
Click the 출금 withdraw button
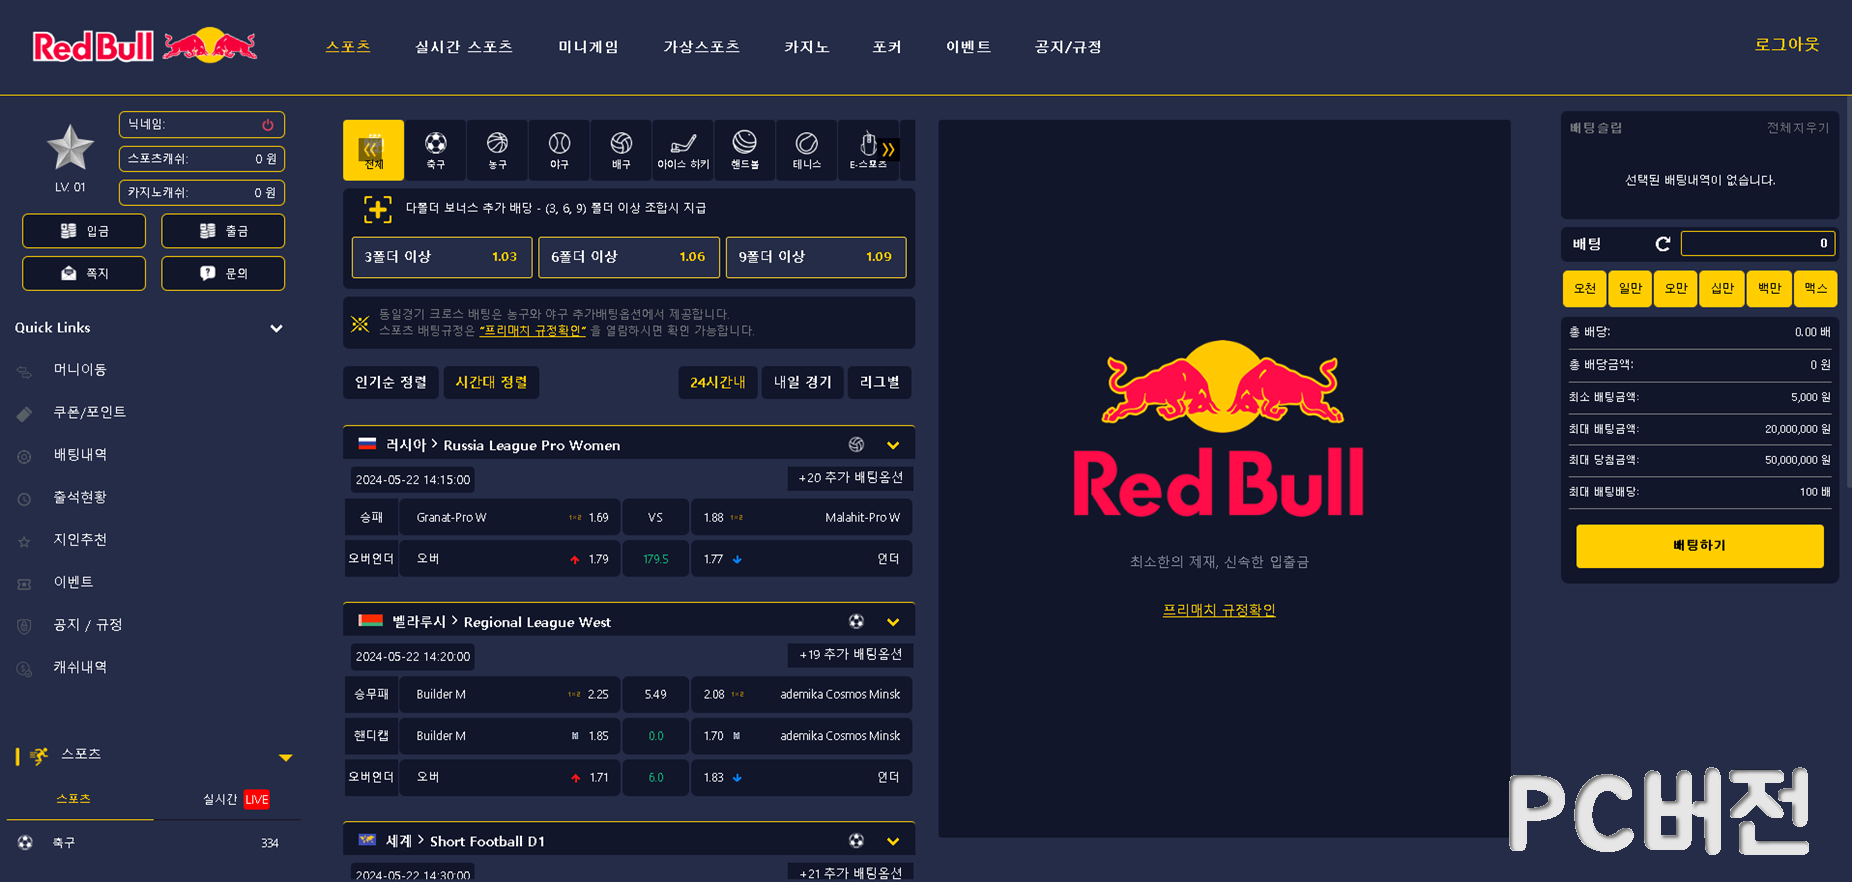tap(223, 231)
